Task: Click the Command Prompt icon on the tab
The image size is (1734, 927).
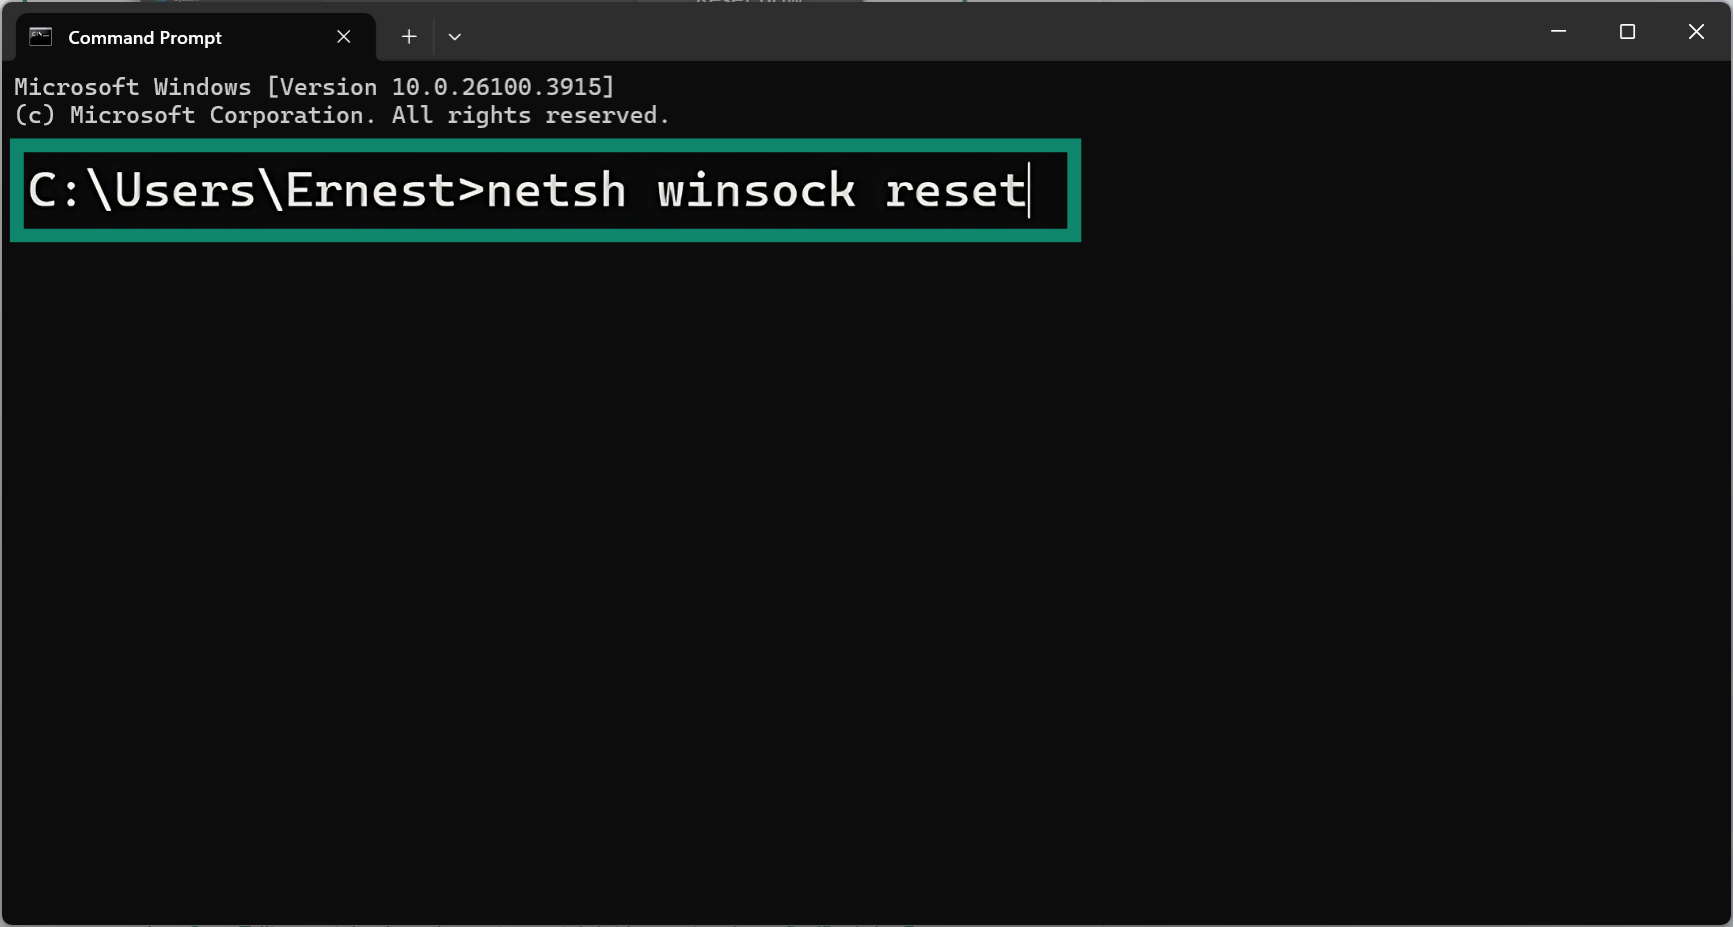Action: pos(39,36)
